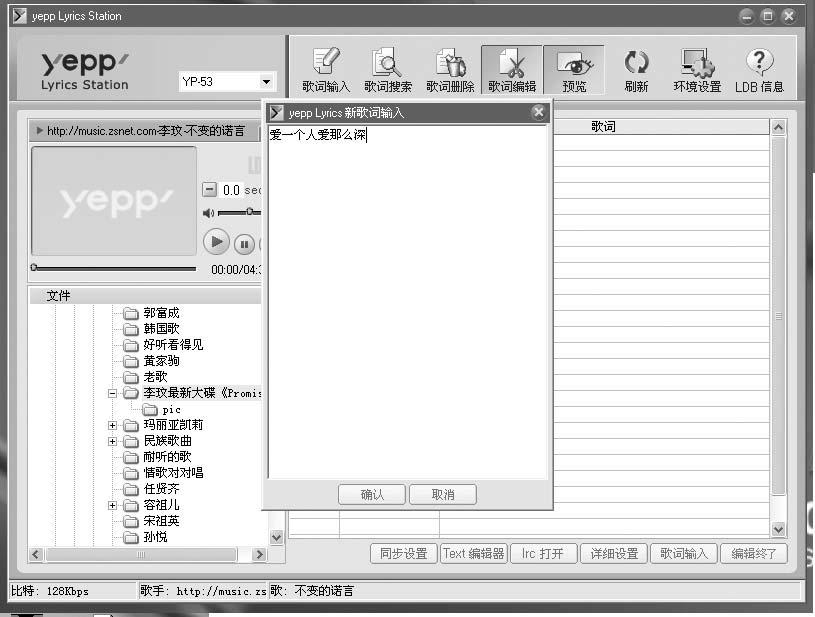Click lyrics list scroll down arrow
815x617 pixels.
point(778,529)
